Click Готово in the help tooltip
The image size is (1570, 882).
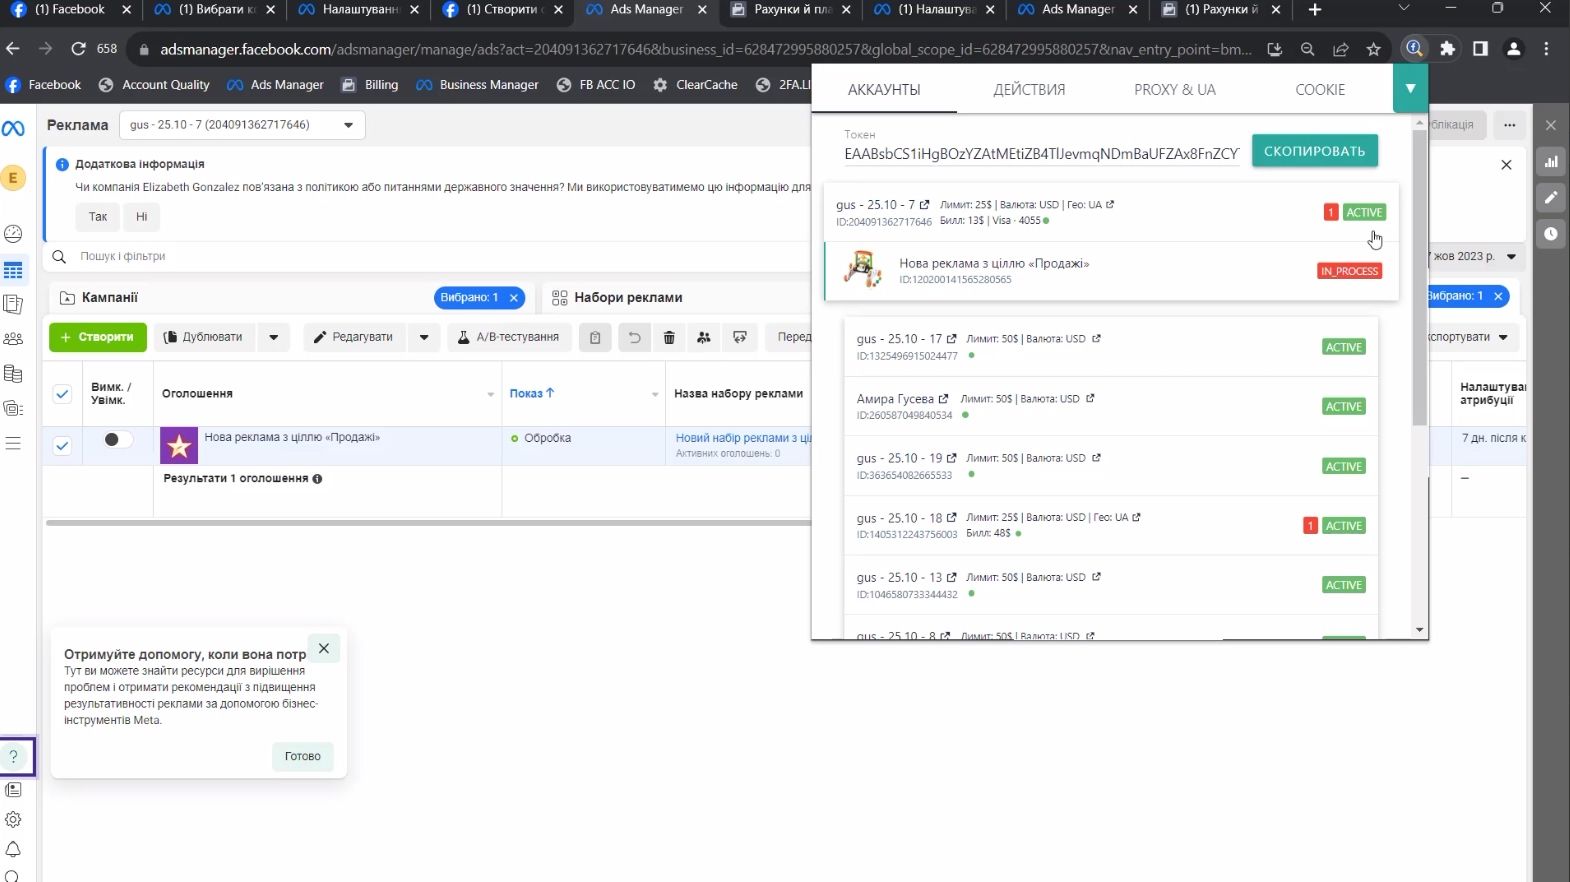[x=302, y=756]
